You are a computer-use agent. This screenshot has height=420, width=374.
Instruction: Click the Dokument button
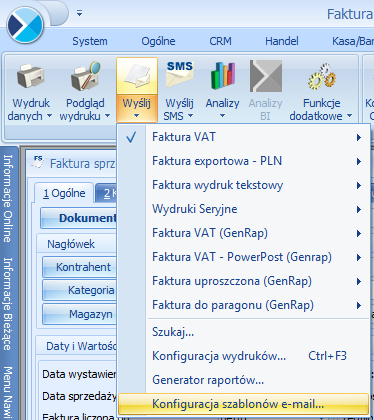click(79, 218)
